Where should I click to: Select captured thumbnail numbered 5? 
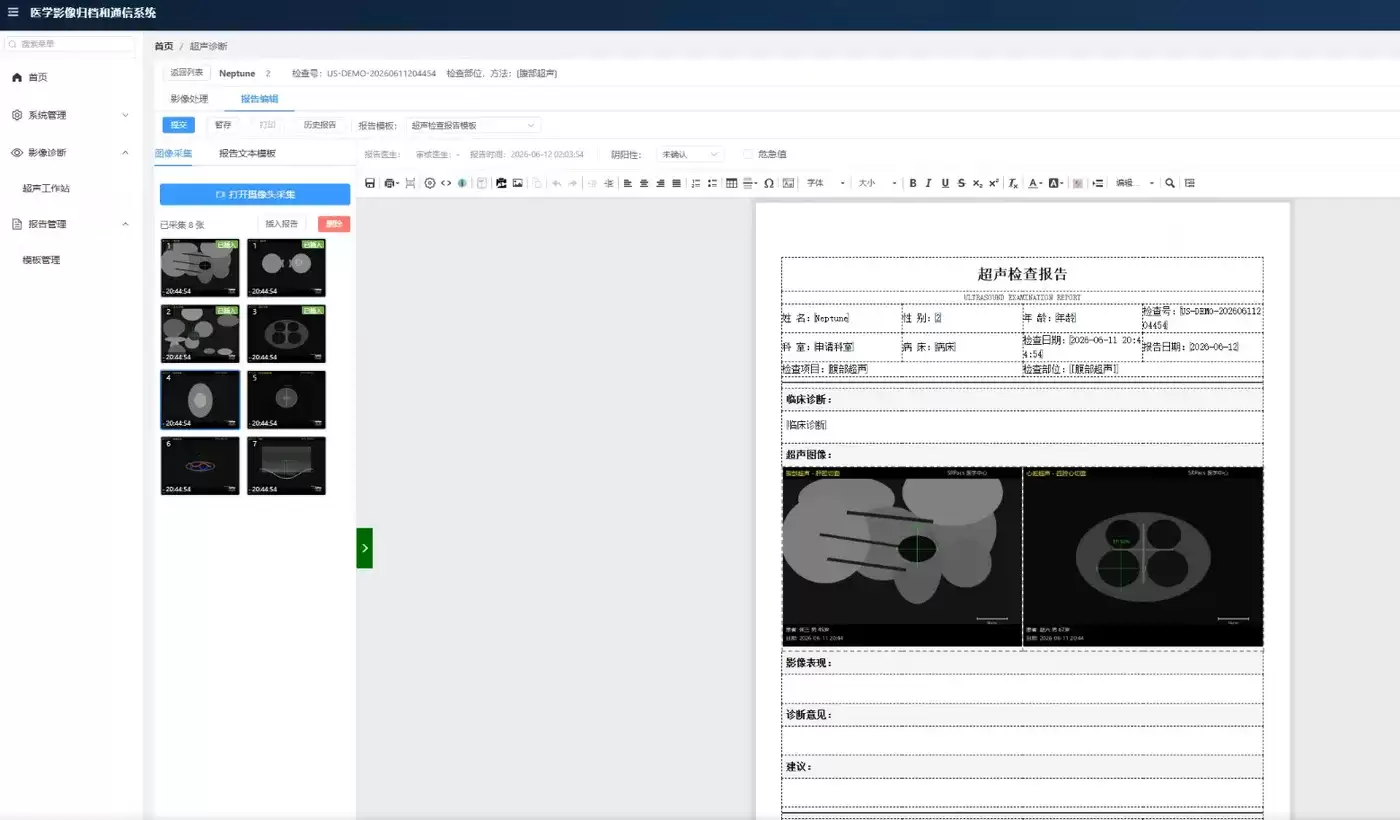click(286, 400)
